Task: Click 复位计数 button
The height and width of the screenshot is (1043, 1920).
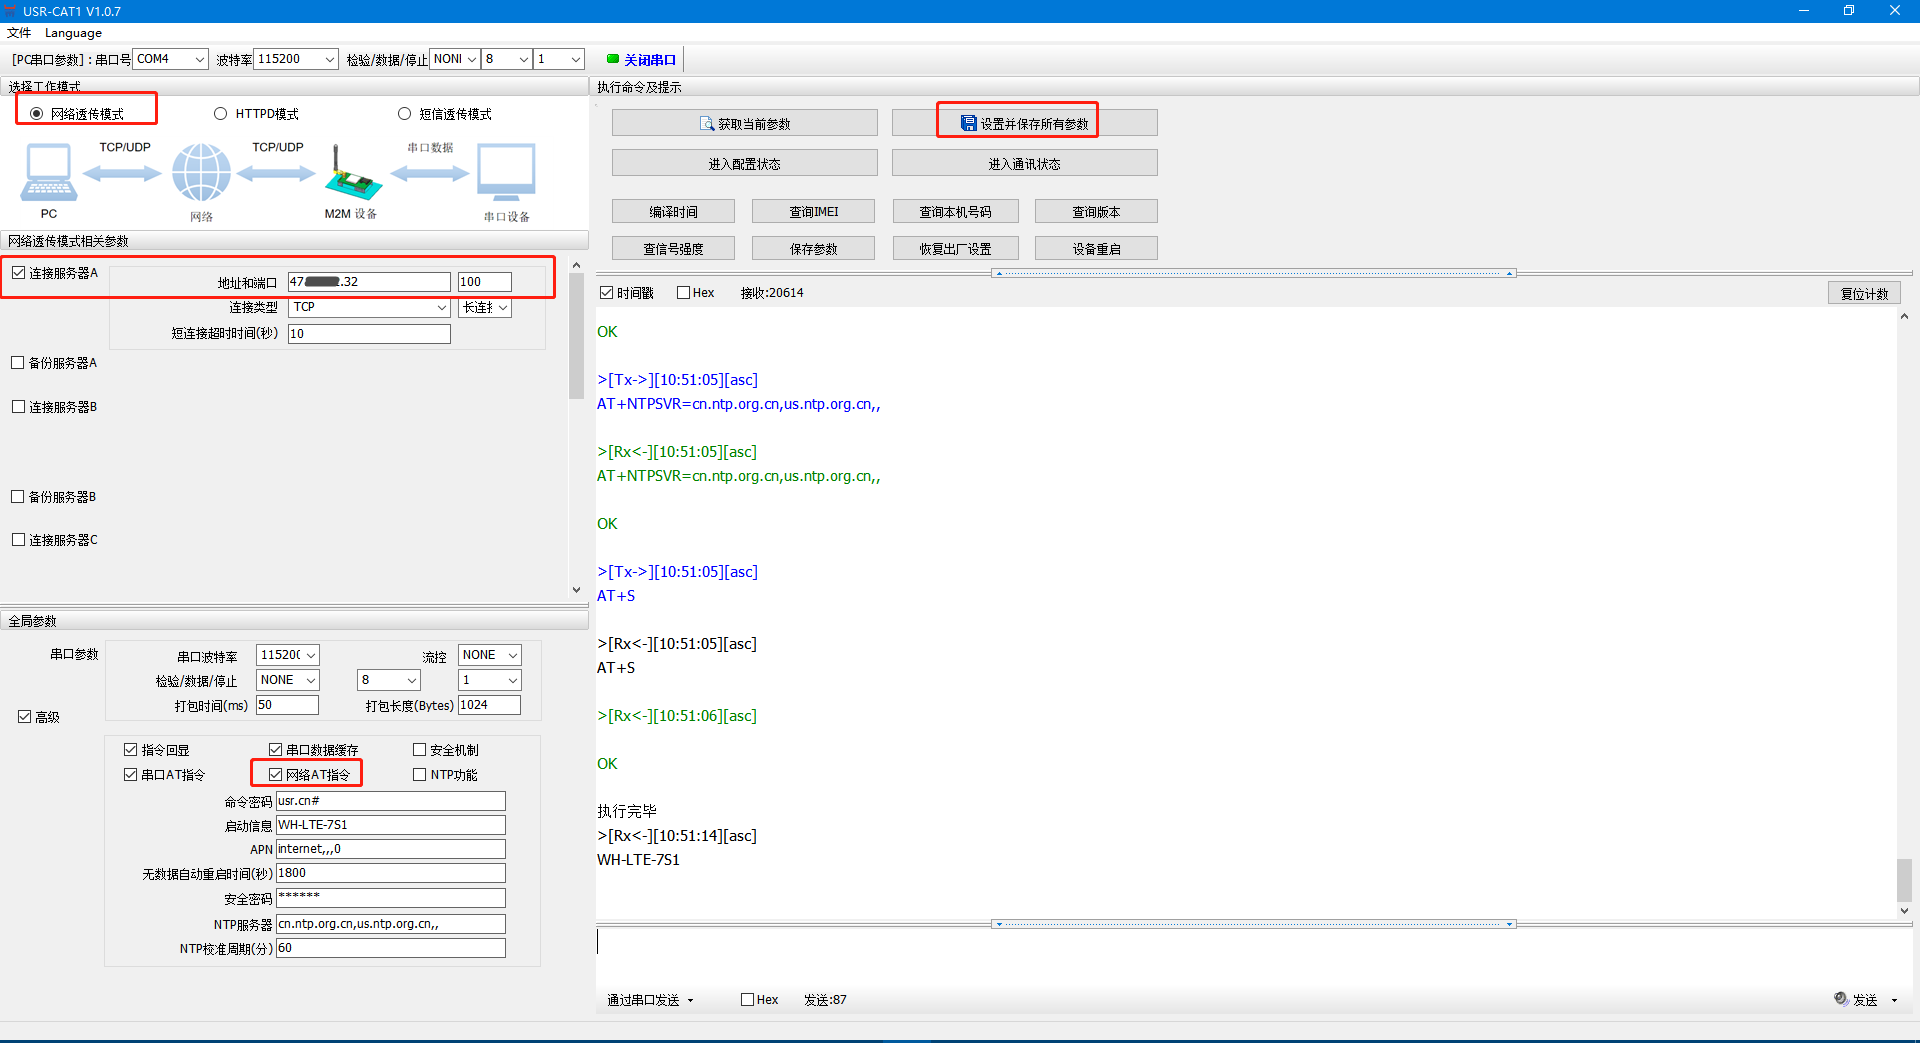Action: (1865, 293)
